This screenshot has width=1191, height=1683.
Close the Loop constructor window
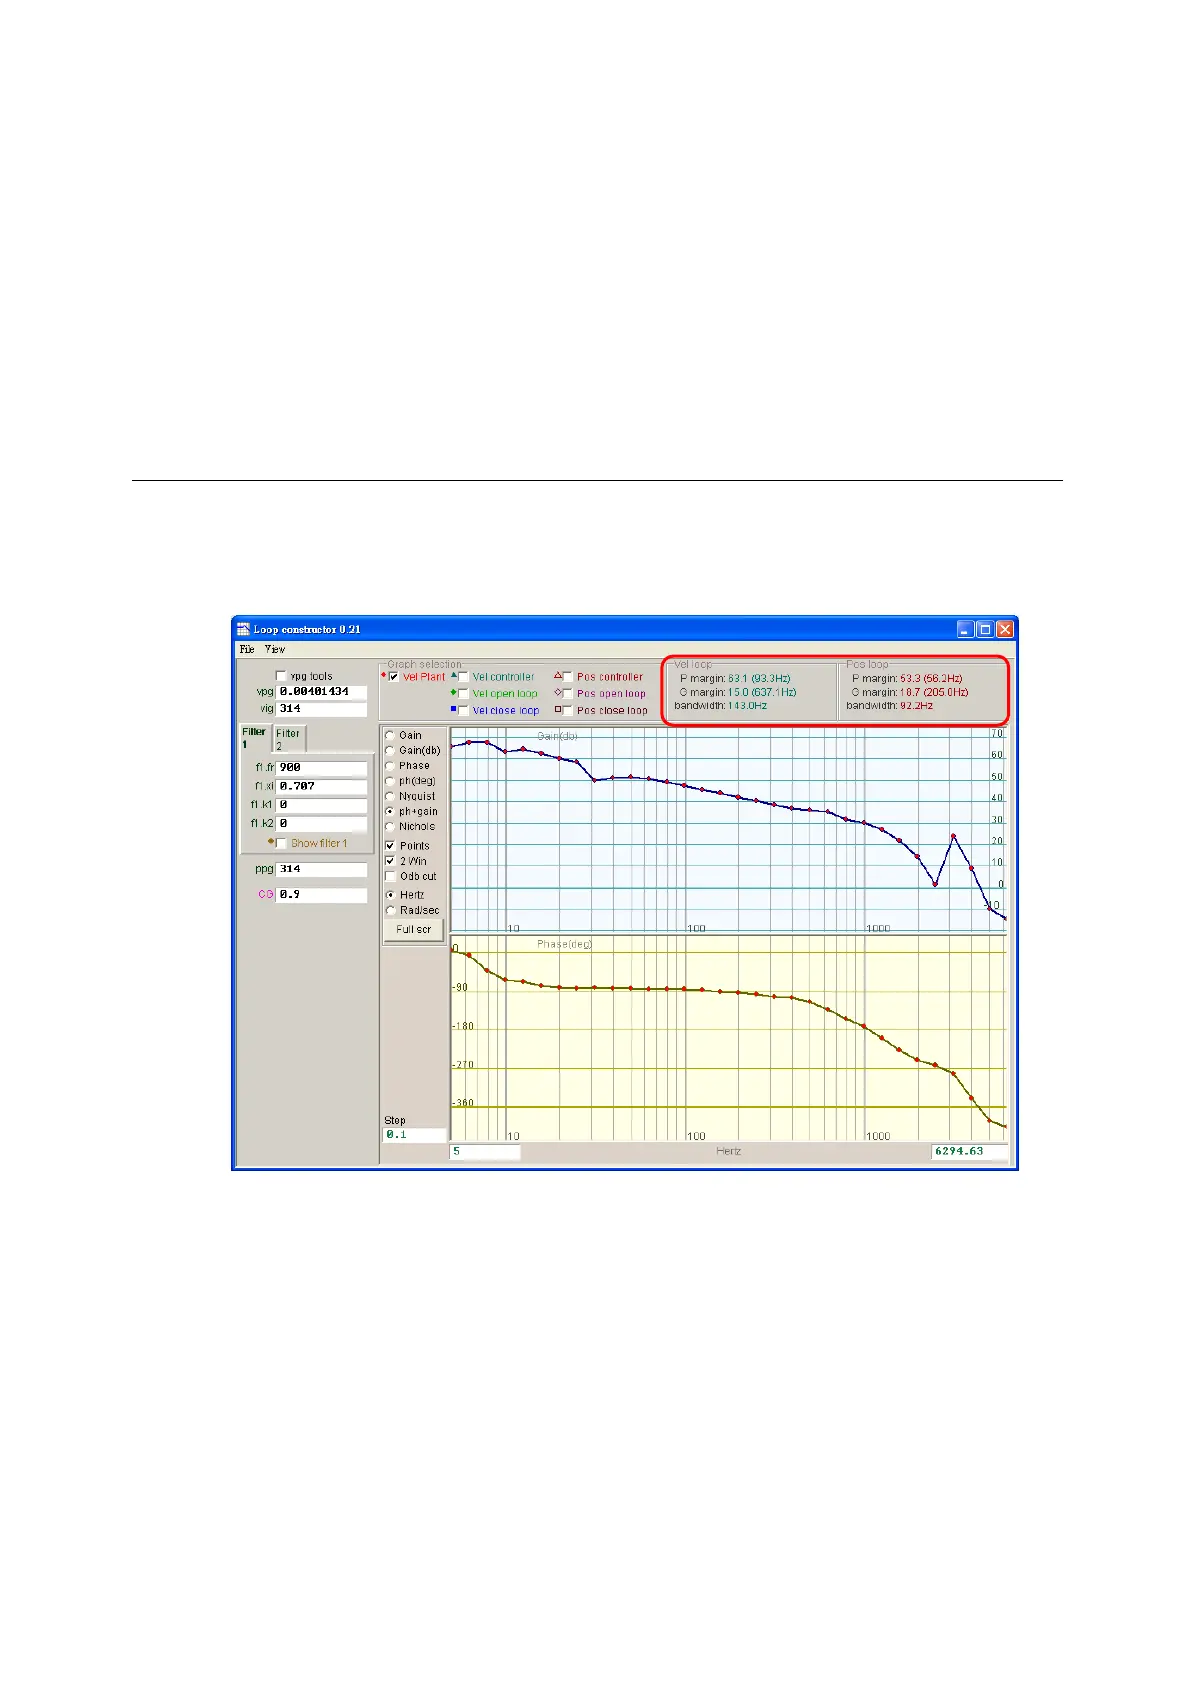point(1005,629)
